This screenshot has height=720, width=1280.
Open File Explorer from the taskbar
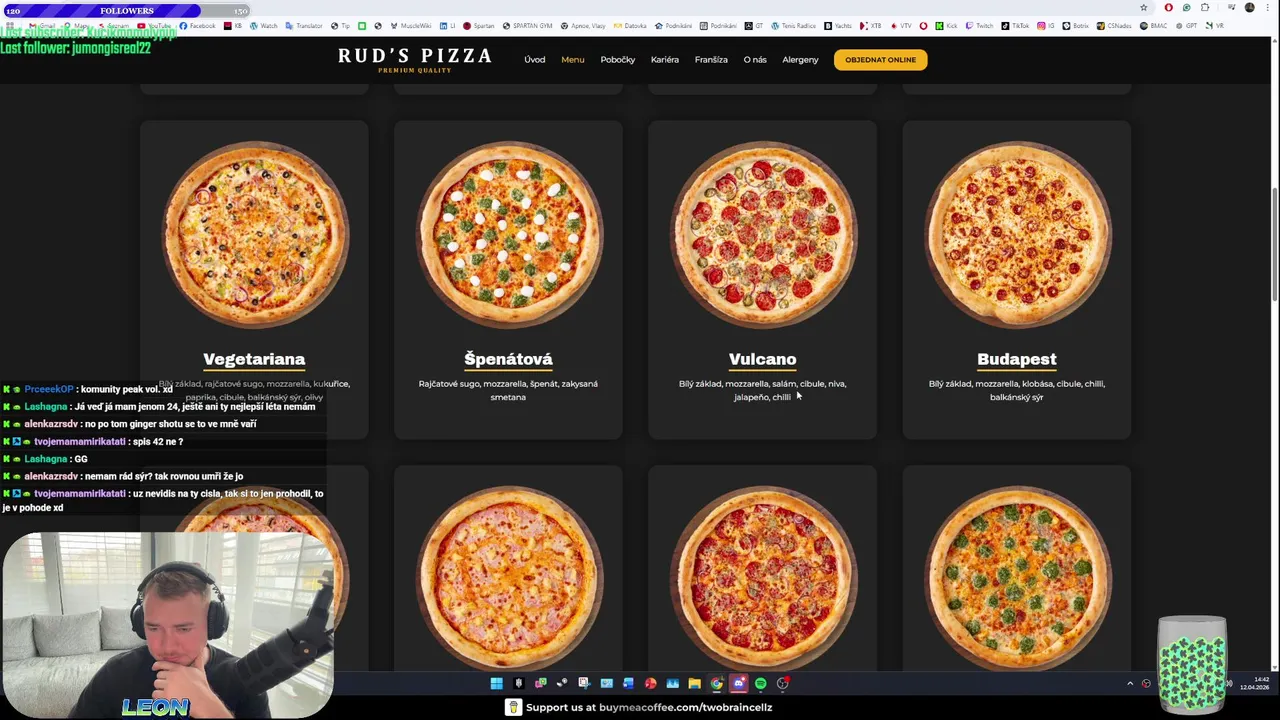click(x=694, y=684)
